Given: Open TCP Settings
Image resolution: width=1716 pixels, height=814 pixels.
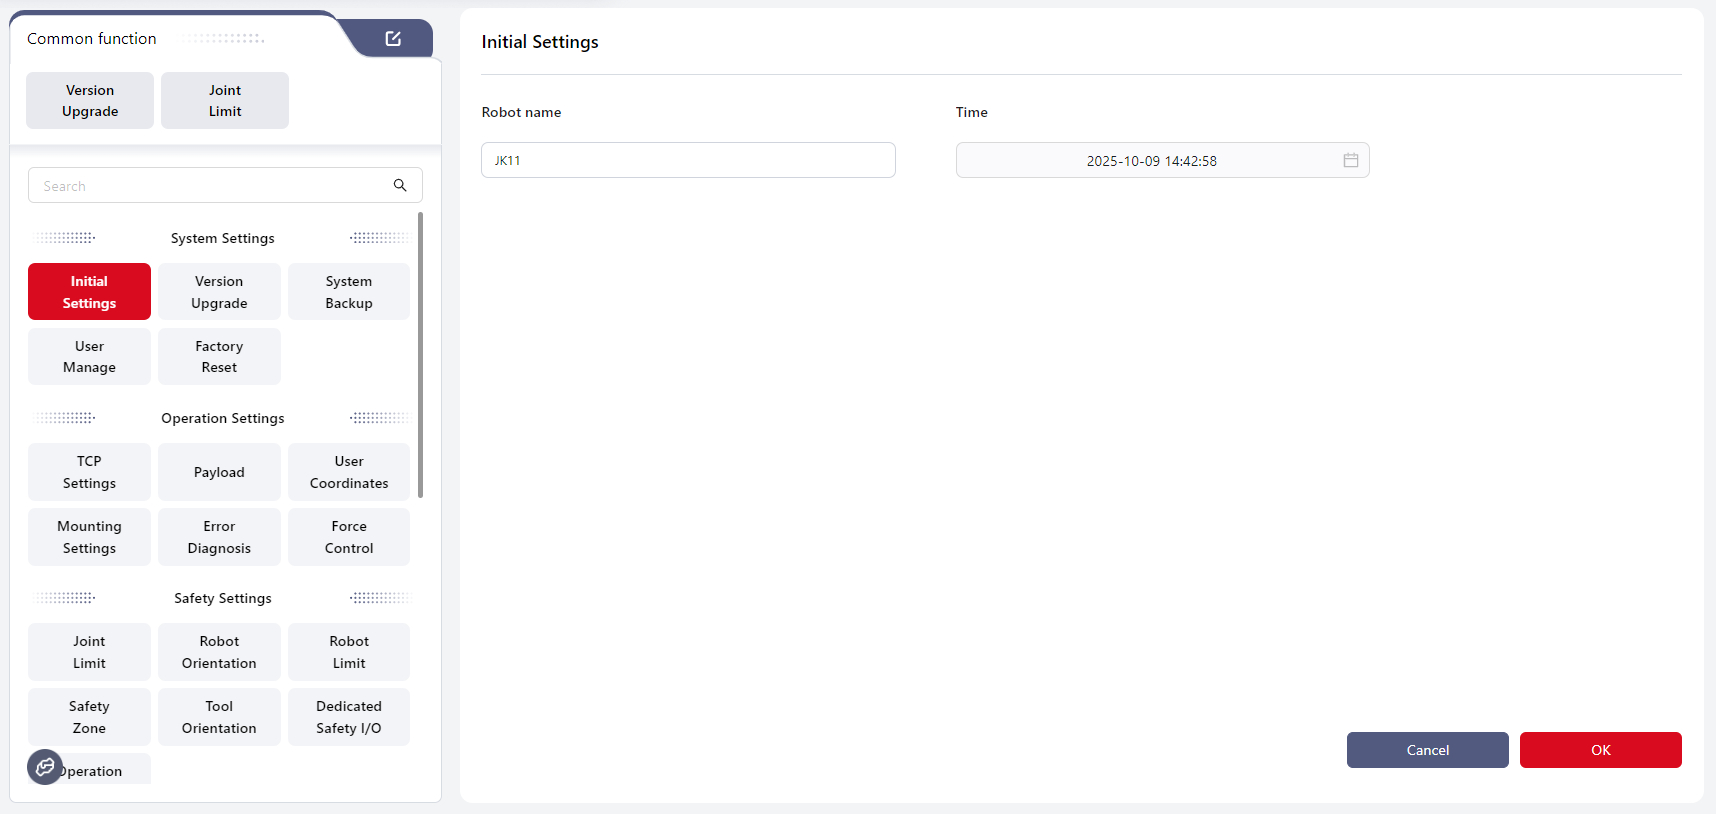Looking at the screenshot, I should [x=89, y=472].
